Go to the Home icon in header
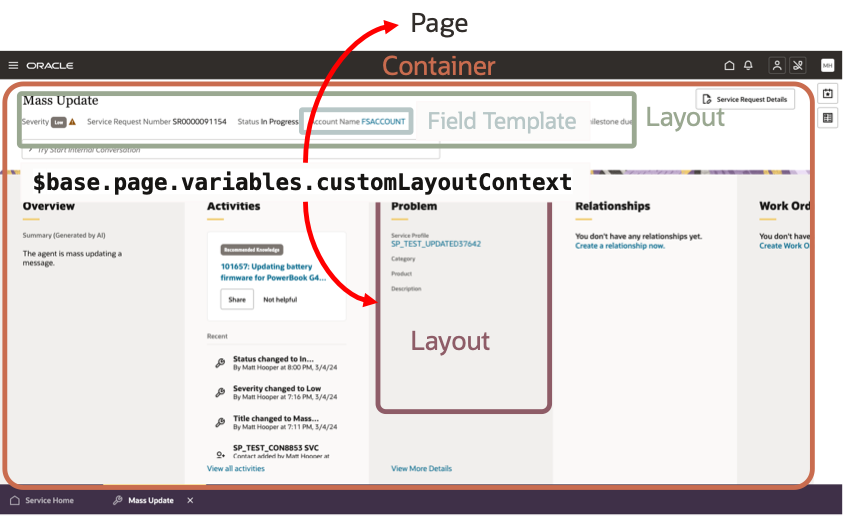Screen dimensions: 843x523 (x=729, y=66)
